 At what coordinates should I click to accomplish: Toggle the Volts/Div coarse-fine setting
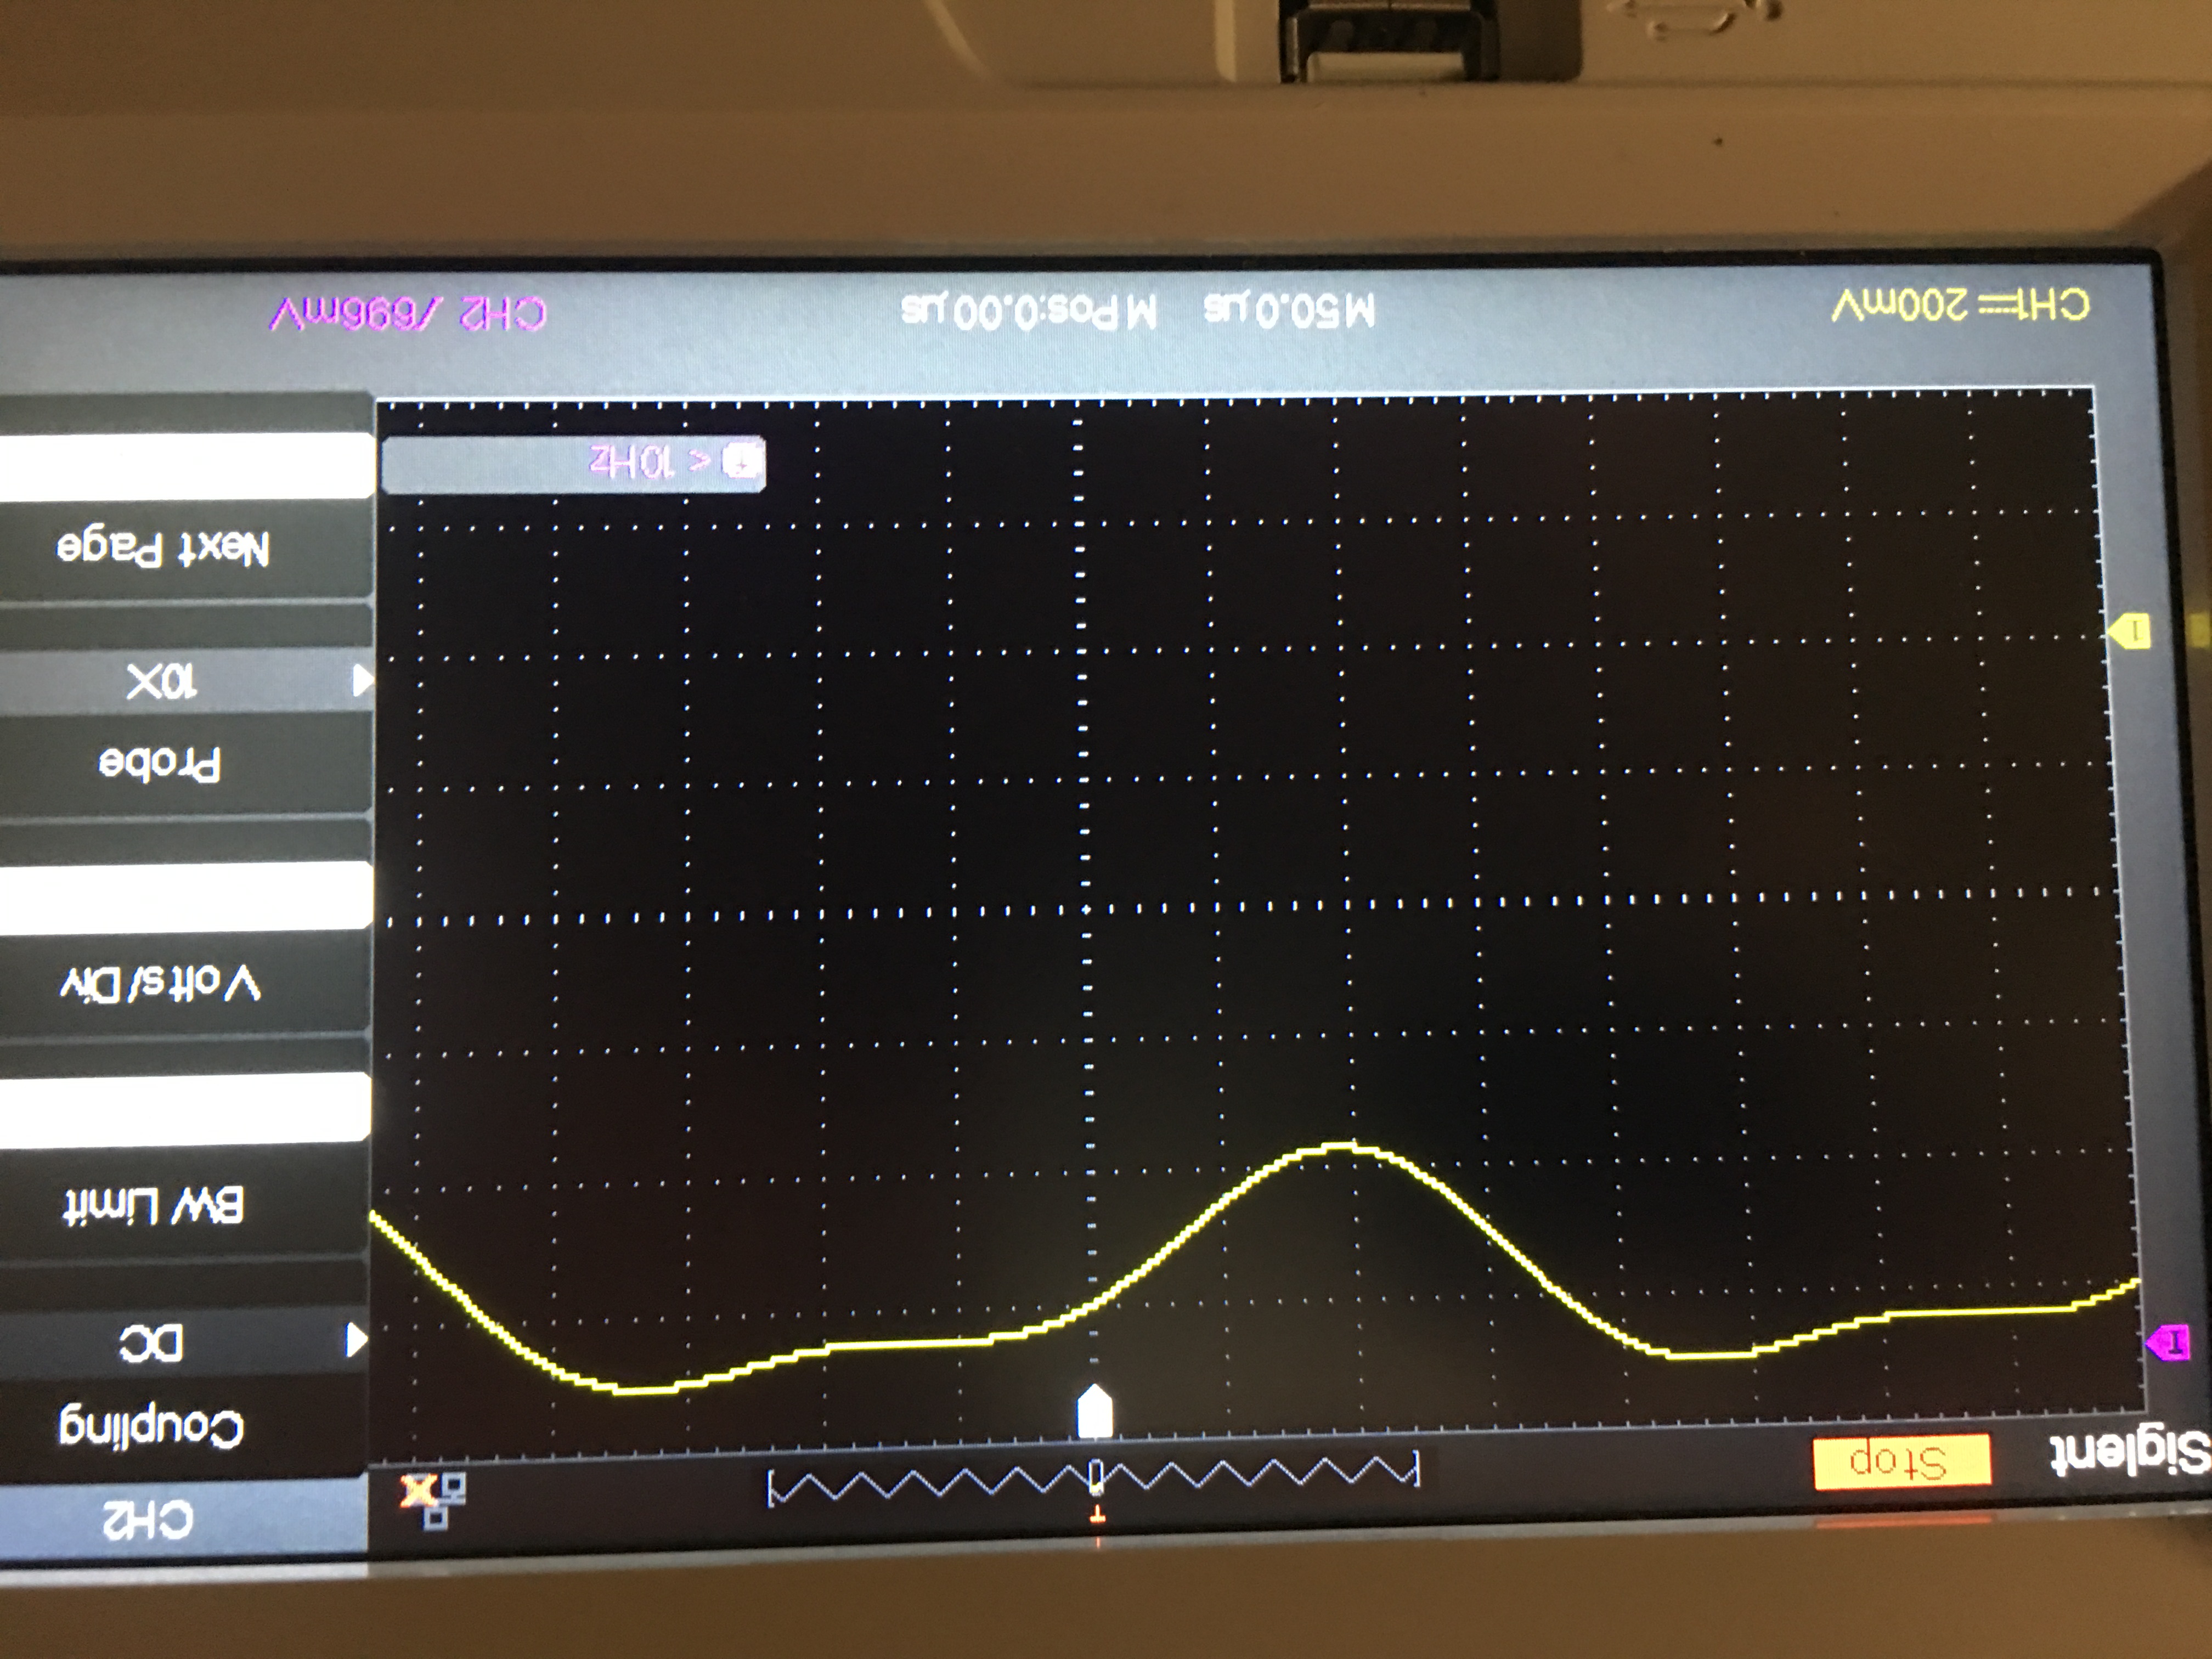(160, 985)
